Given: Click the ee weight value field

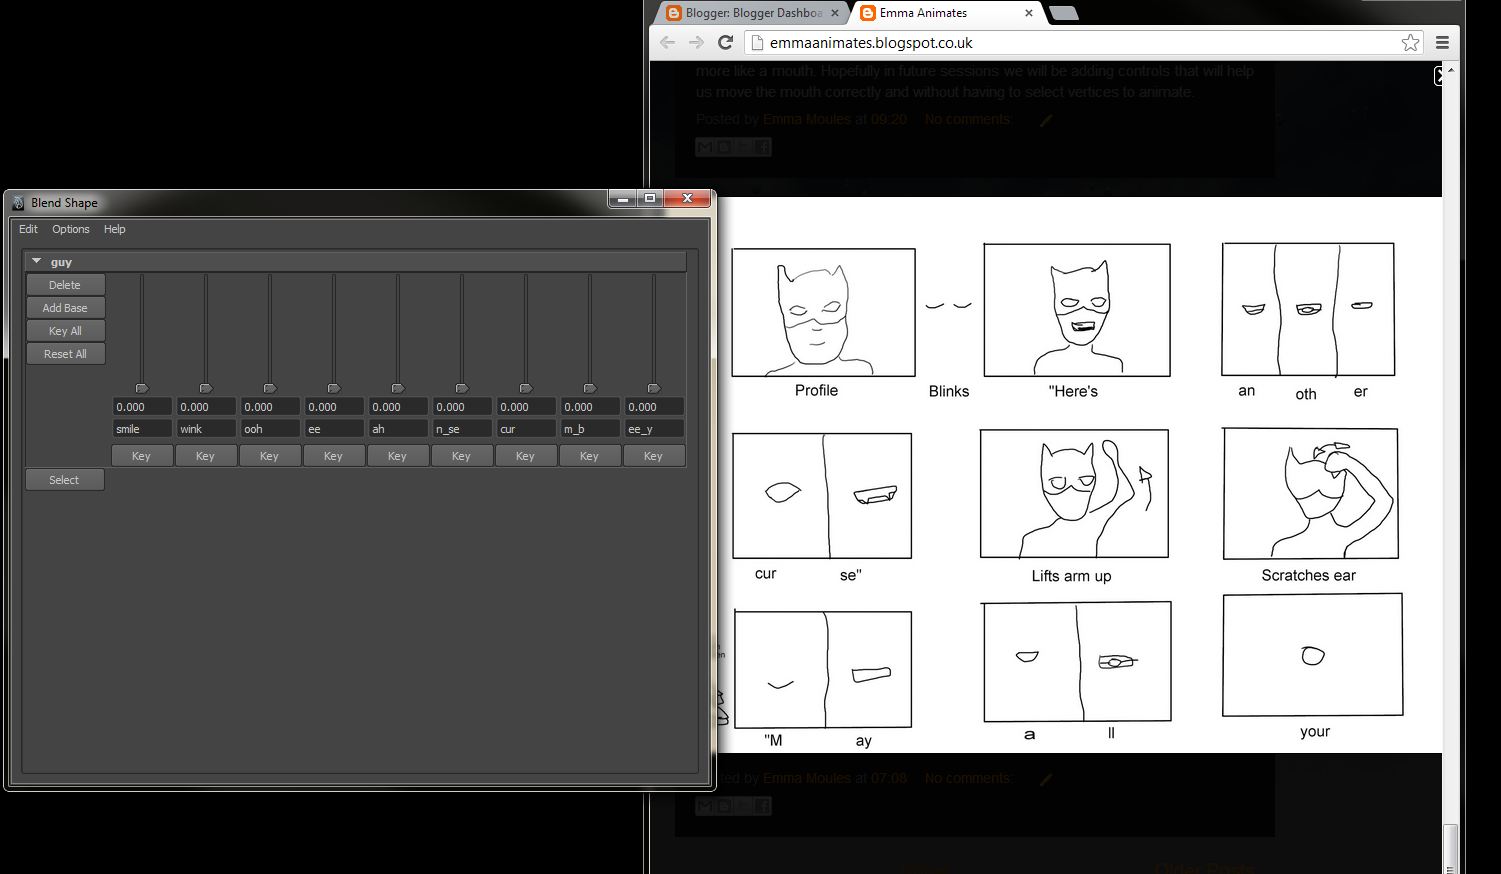Looking at the screenshot, I should [x=334, y=407].
